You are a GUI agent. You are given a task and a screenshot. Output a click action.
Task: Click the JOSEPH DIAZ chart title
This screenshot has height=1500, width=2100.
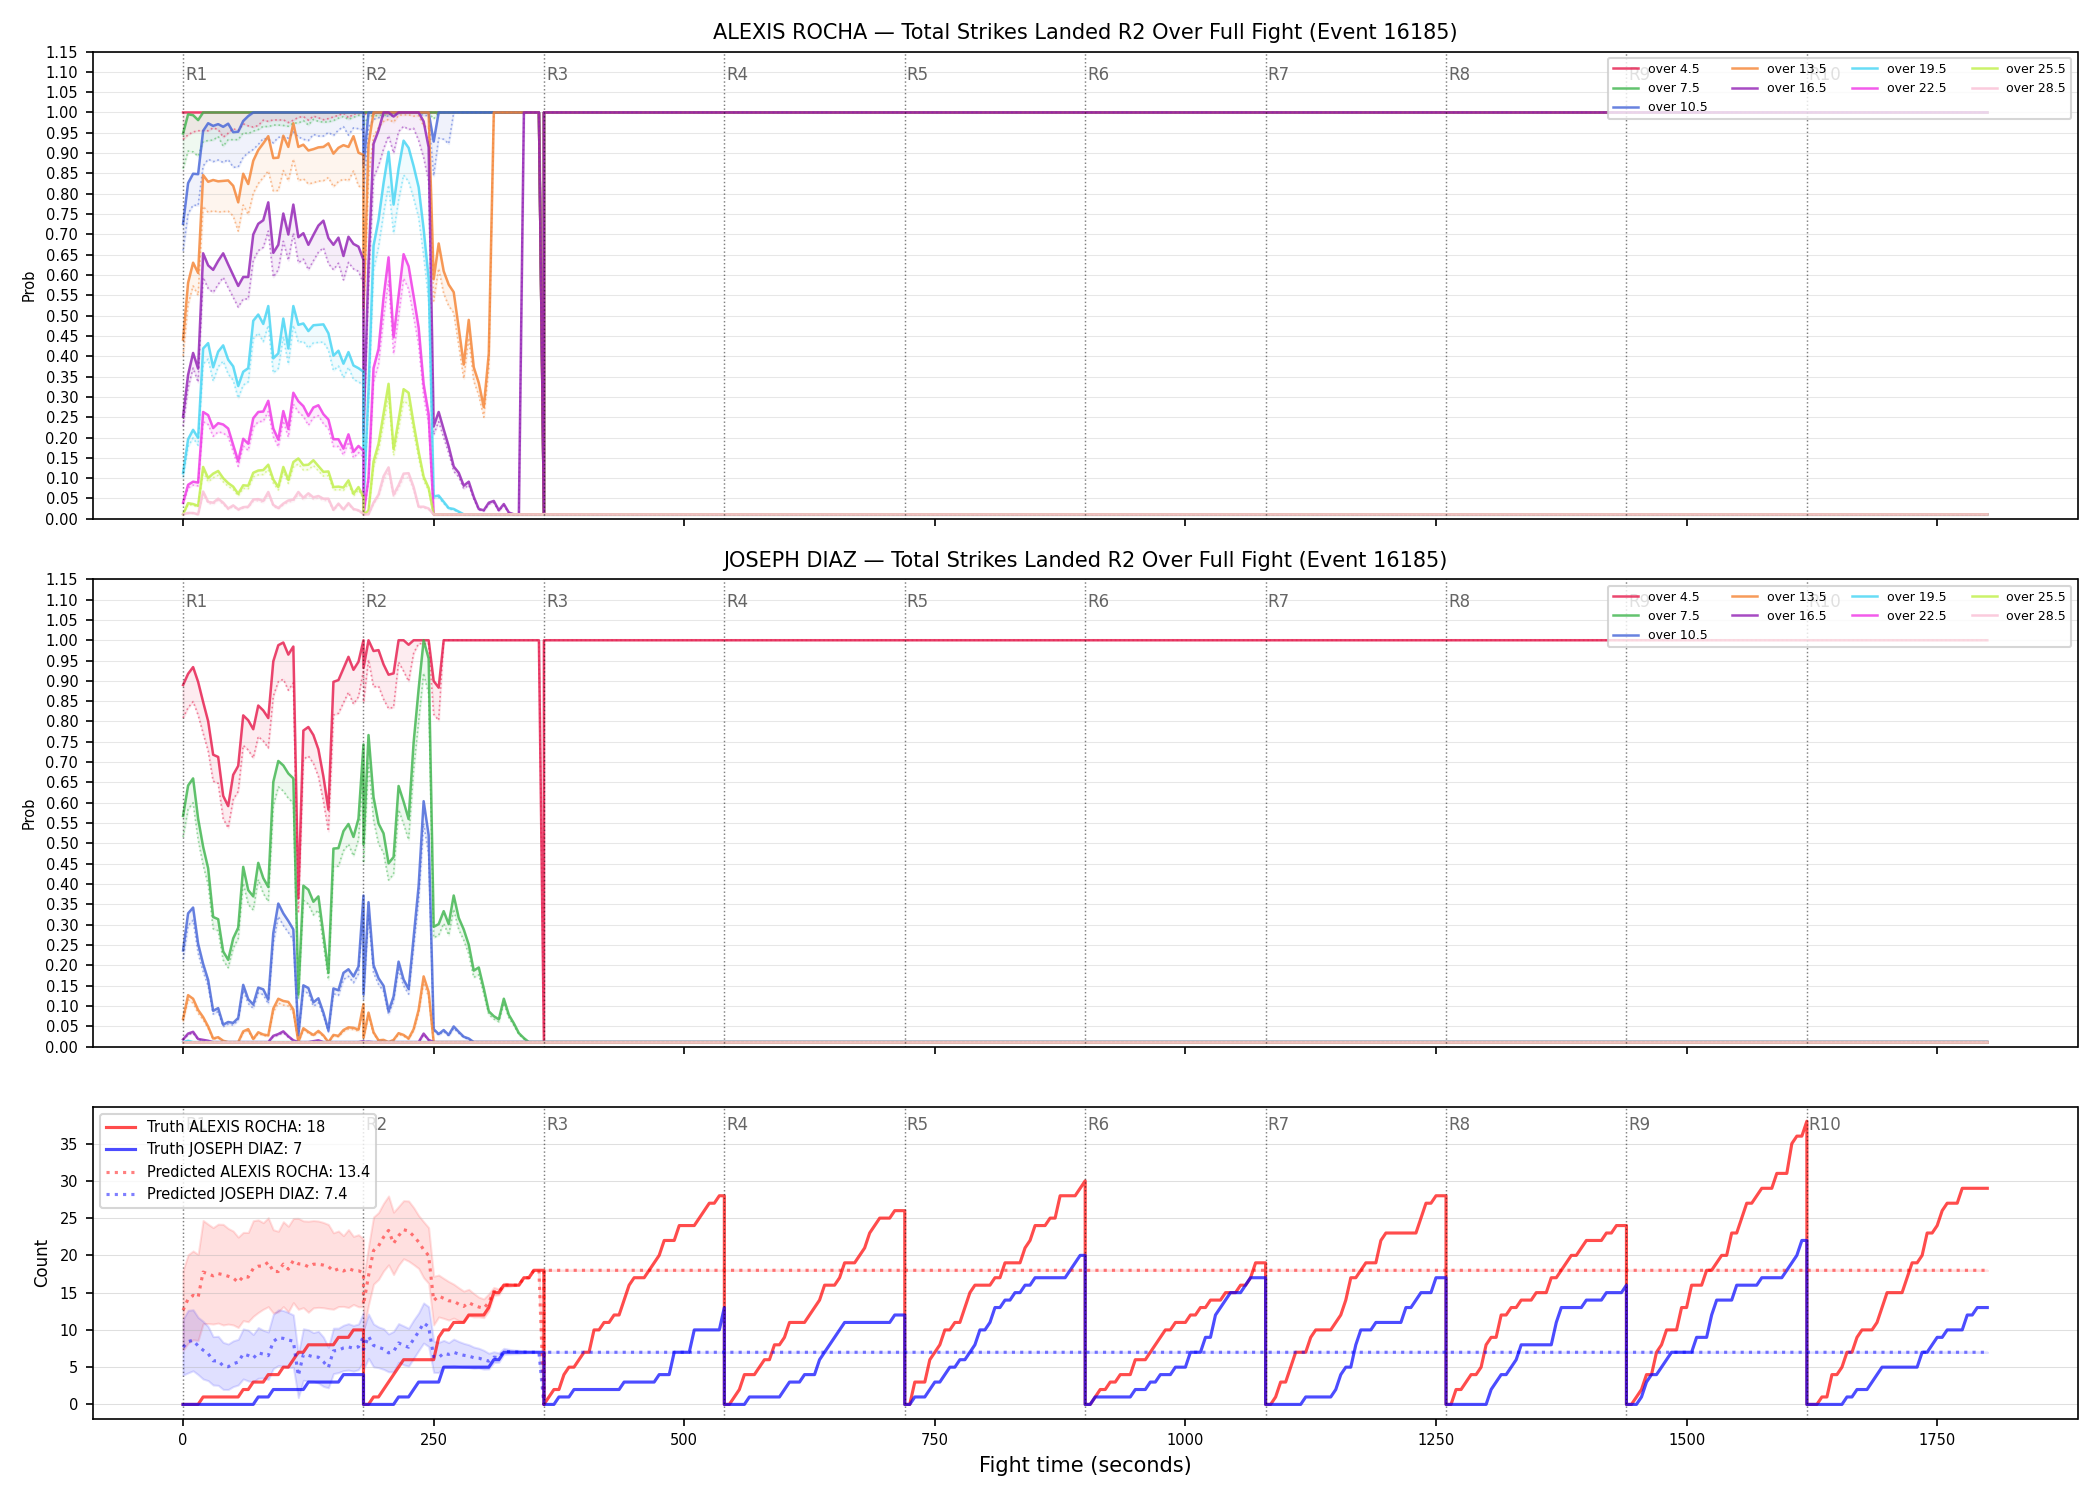[1085, 560]
